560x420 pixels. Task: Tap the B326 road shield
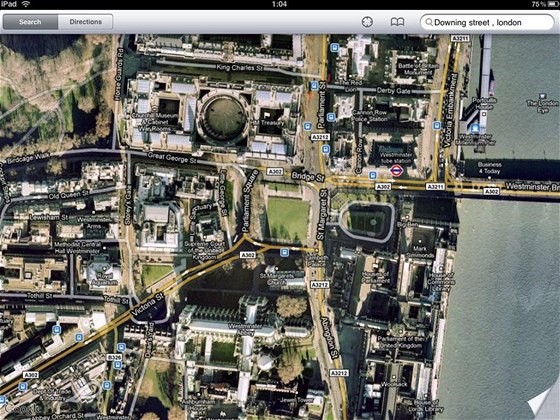(114, 357)
